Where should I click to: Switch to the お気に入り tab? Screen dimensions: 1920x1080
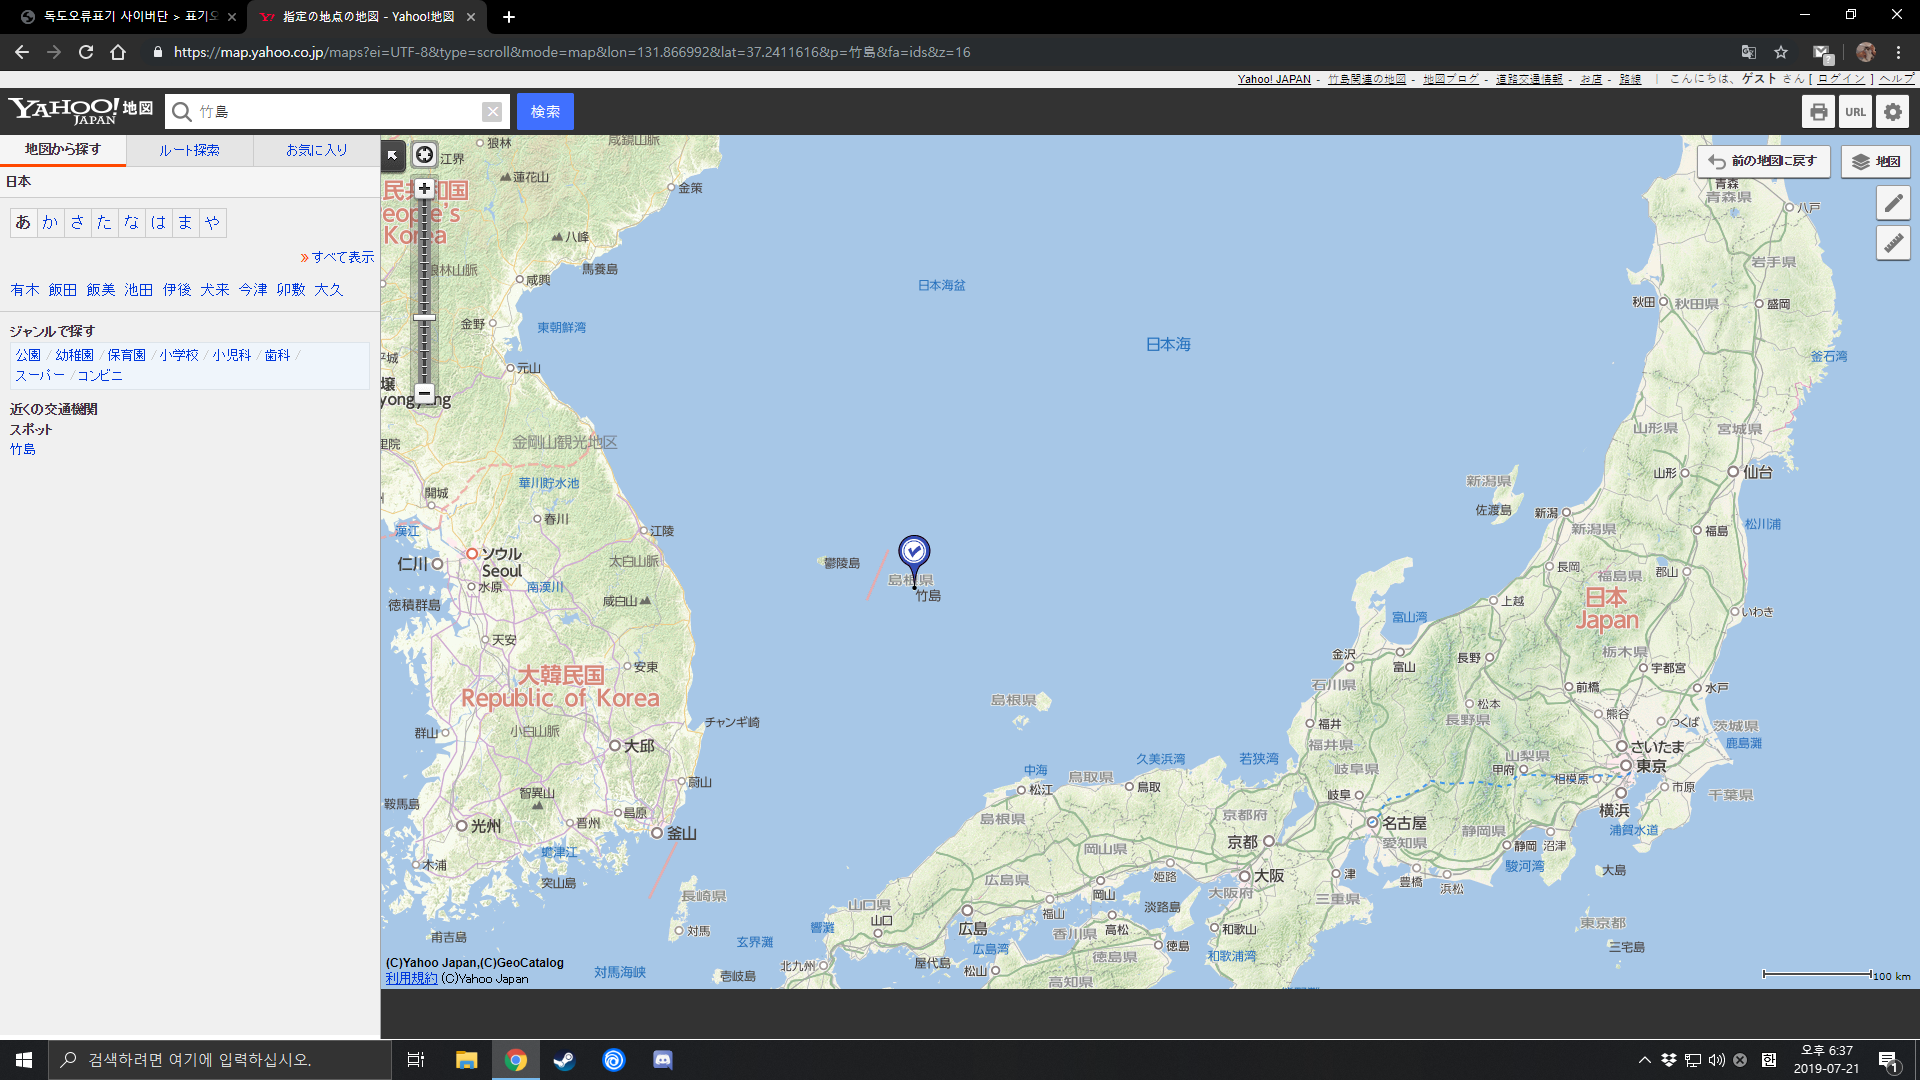point(316,150)
